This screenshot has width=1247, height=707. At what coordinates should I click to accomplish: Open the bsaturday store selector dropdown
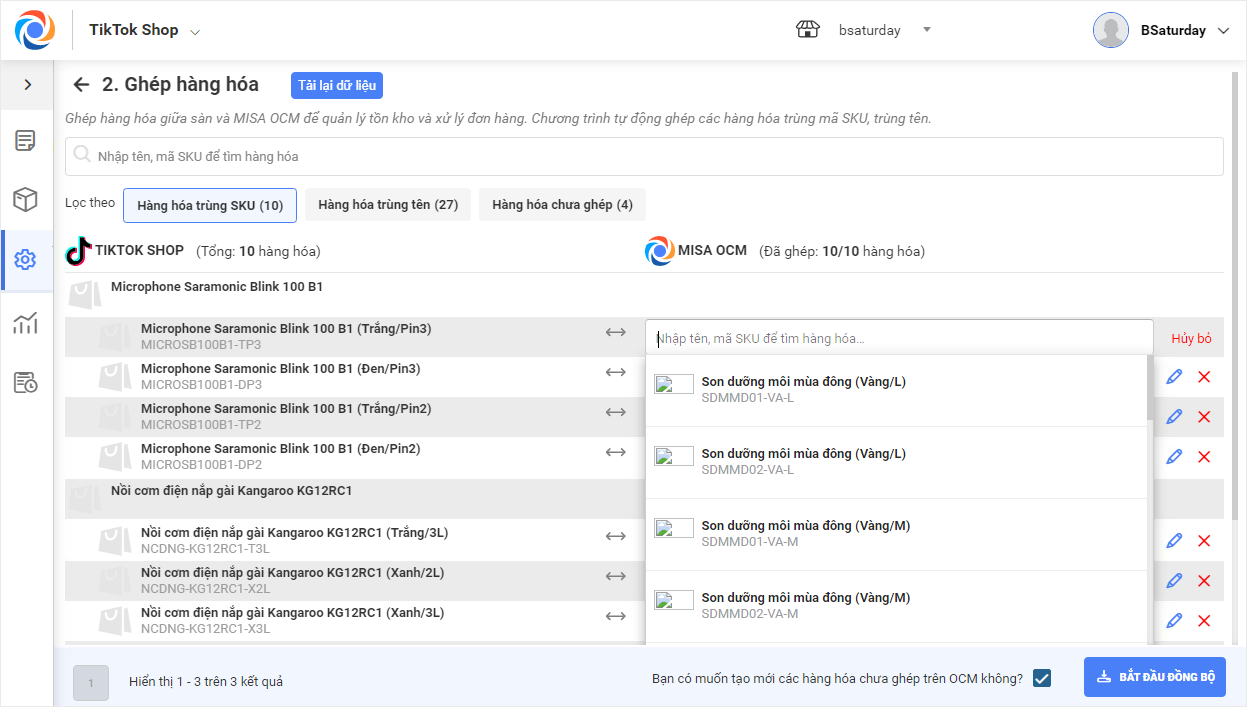pos(926,30)
